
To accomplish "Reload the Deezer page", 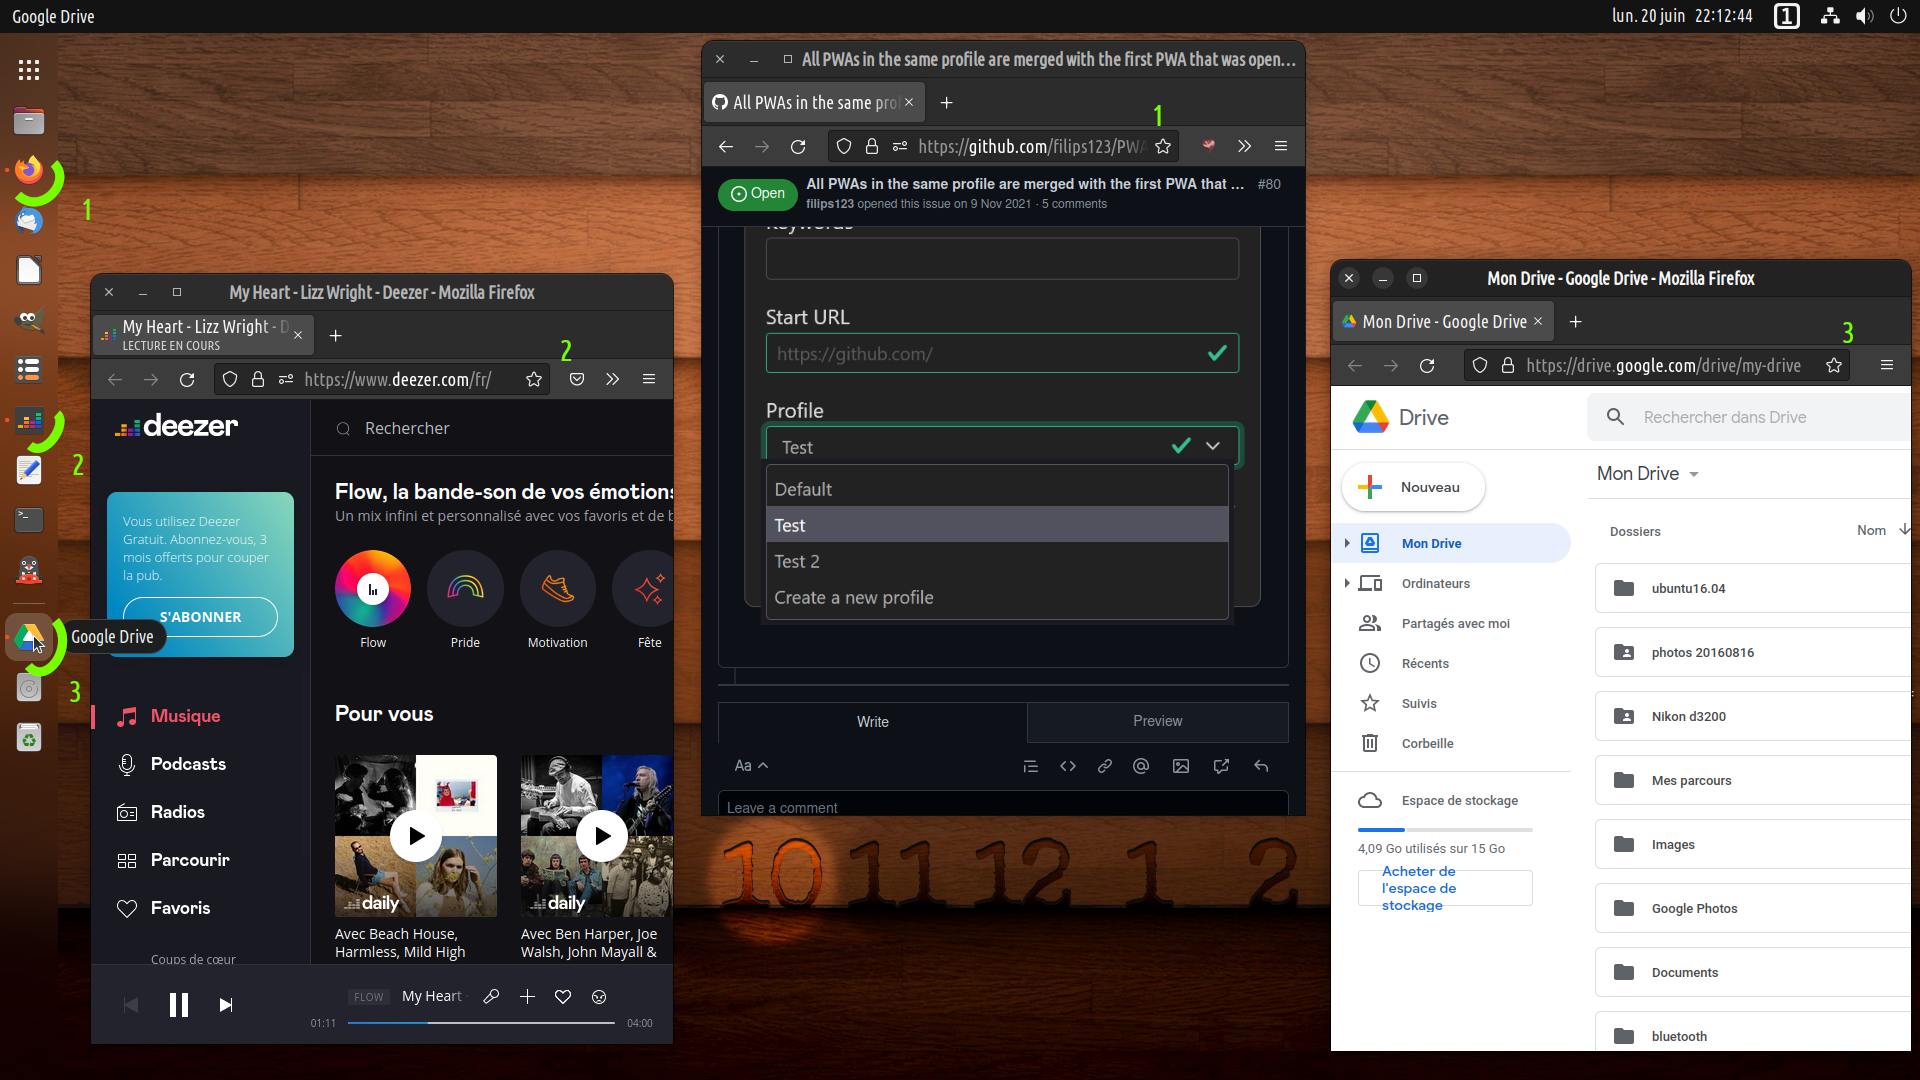I will [187, 379].
